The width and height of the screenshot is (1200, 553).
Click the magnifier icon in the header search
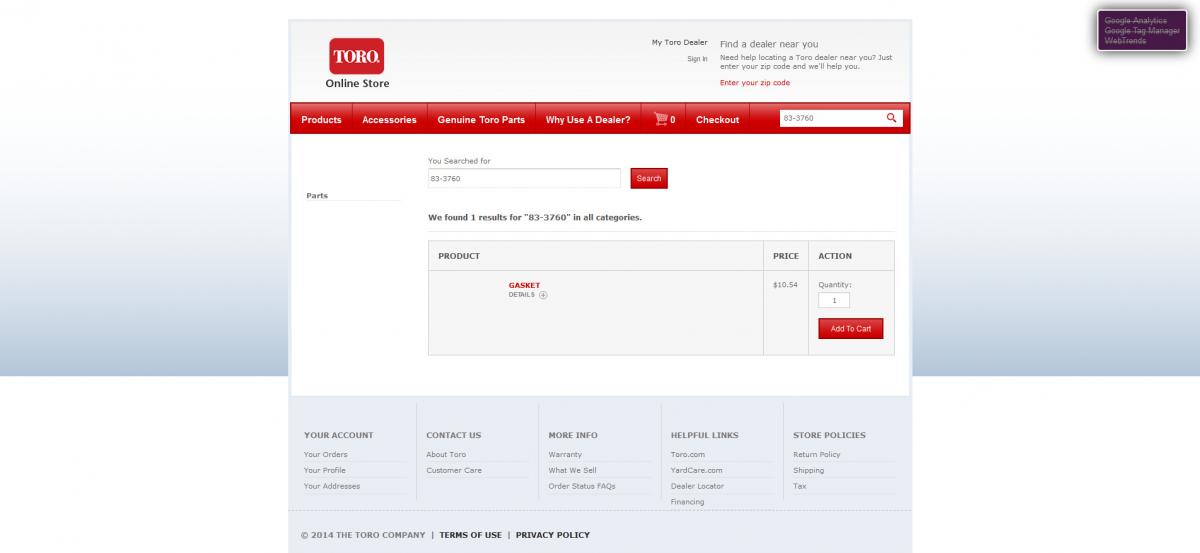coord(891,118)
